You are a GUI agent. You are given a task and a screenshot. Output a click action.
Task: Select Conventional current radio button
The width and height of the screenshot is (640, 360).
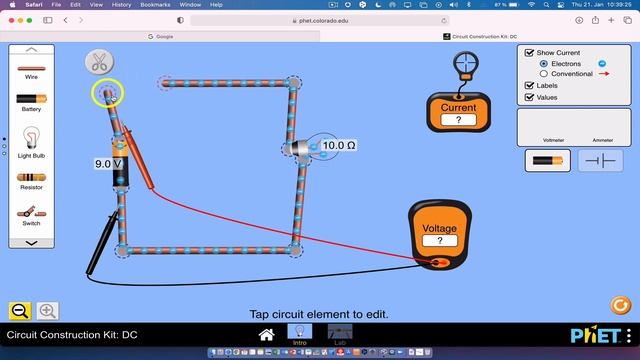click(x=544, y=74)
